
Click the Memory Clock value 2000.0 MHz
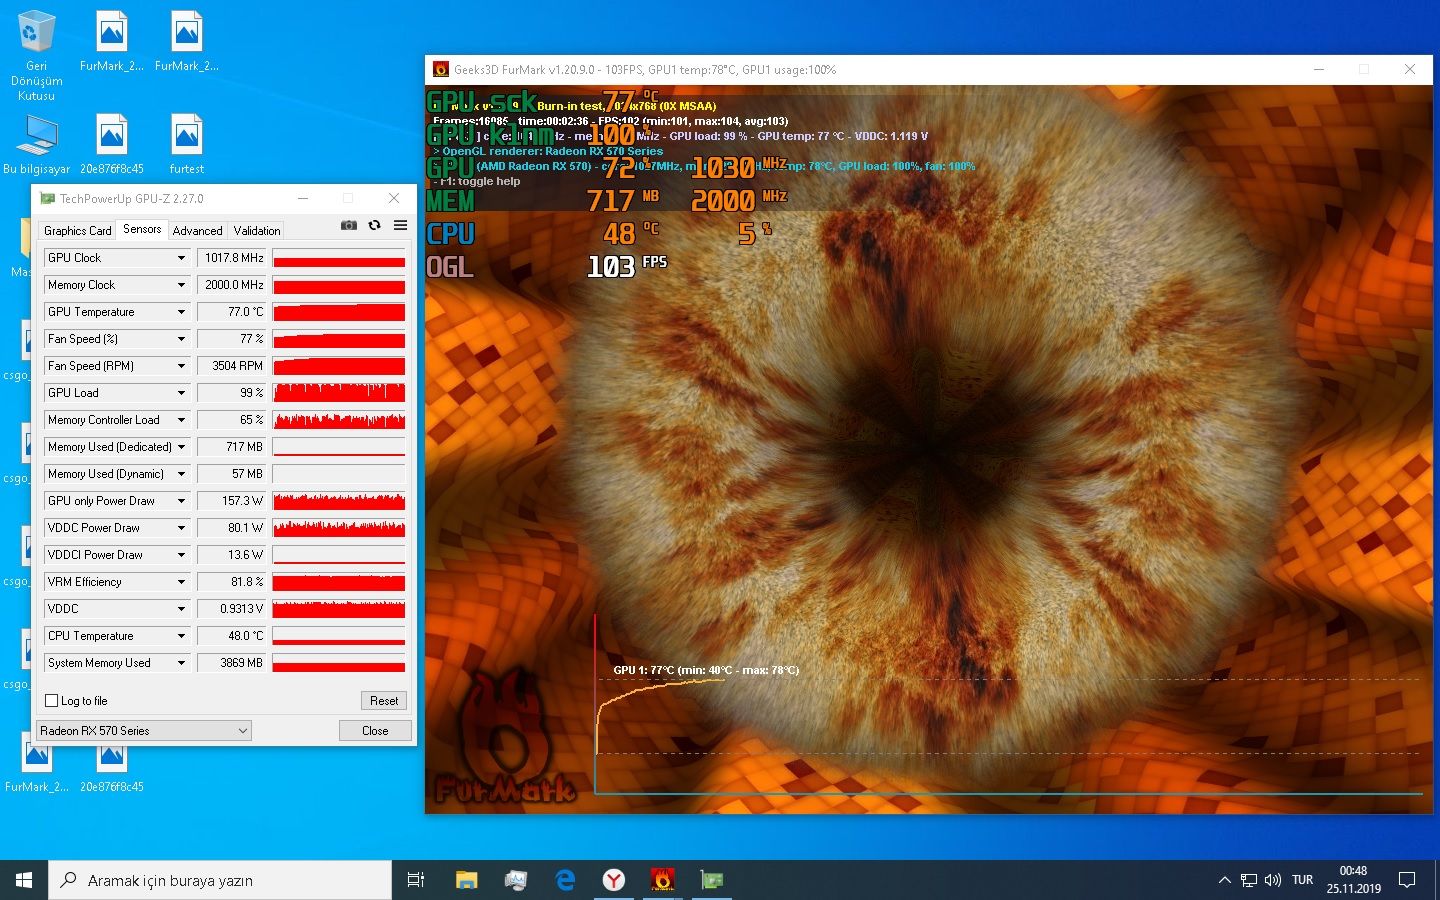point(232,285)
